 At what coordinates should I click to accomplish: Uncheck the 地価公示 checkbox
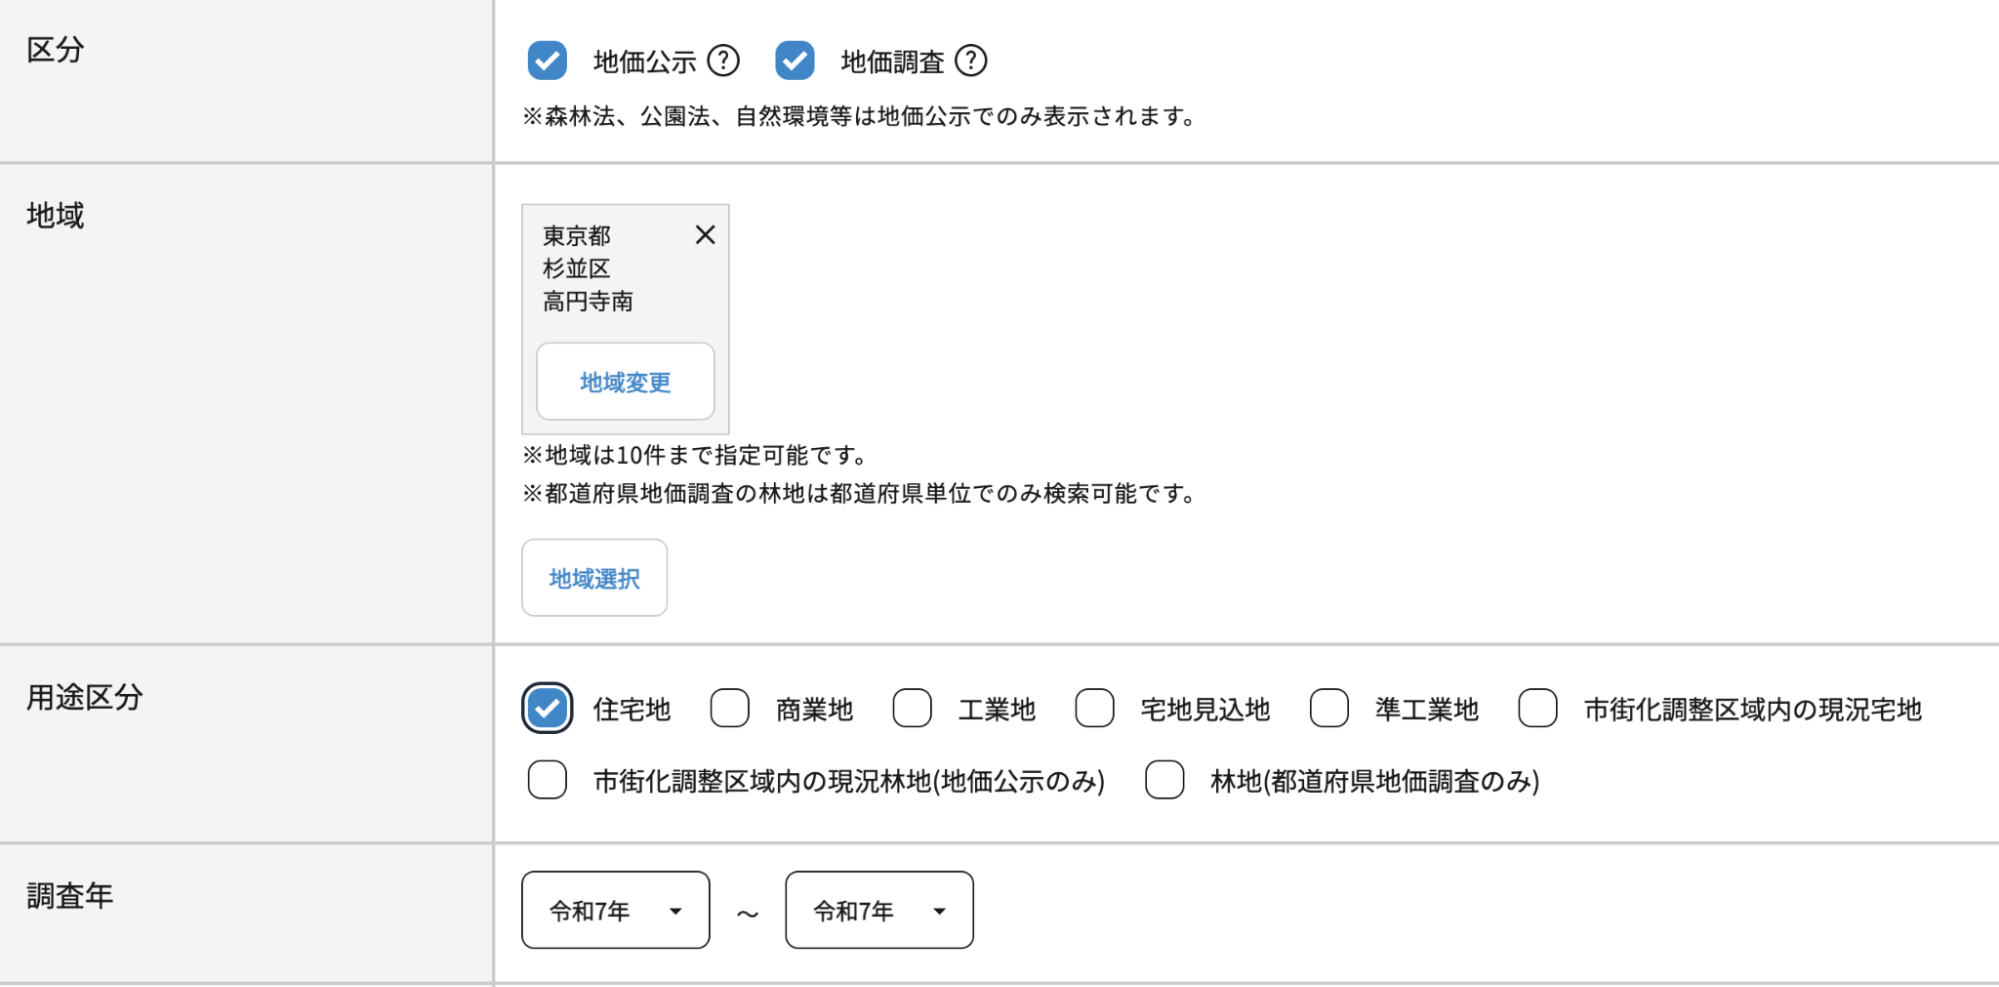click(x=547, y=61)
